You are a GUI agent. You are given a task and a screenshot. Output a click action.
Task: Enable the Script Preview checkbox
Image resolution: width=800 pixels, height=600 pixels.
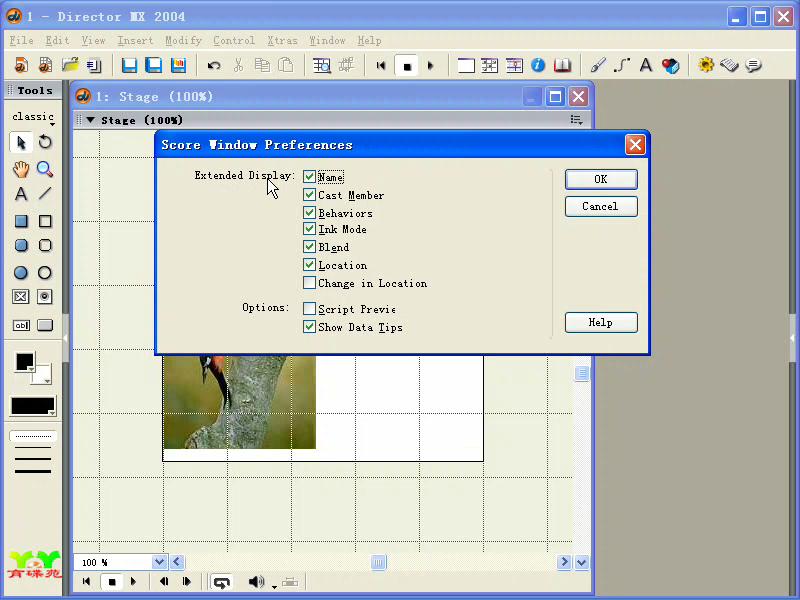[x=309, y=308]
